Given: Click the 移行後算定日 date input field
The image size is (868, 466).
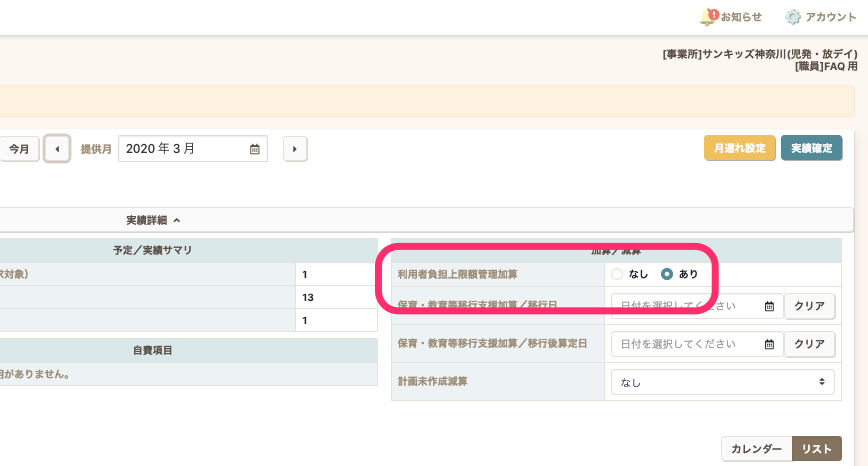Looking at the screenshot, I should click(688, 344).
